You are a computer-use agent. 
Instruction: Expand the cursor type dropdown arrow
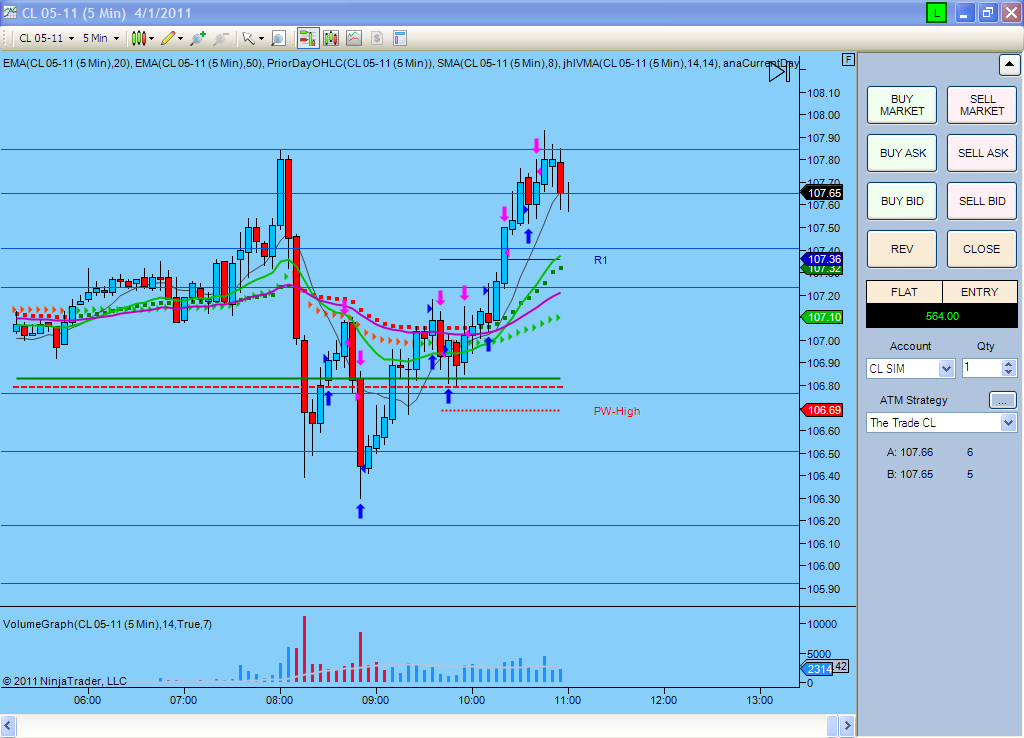261,39
